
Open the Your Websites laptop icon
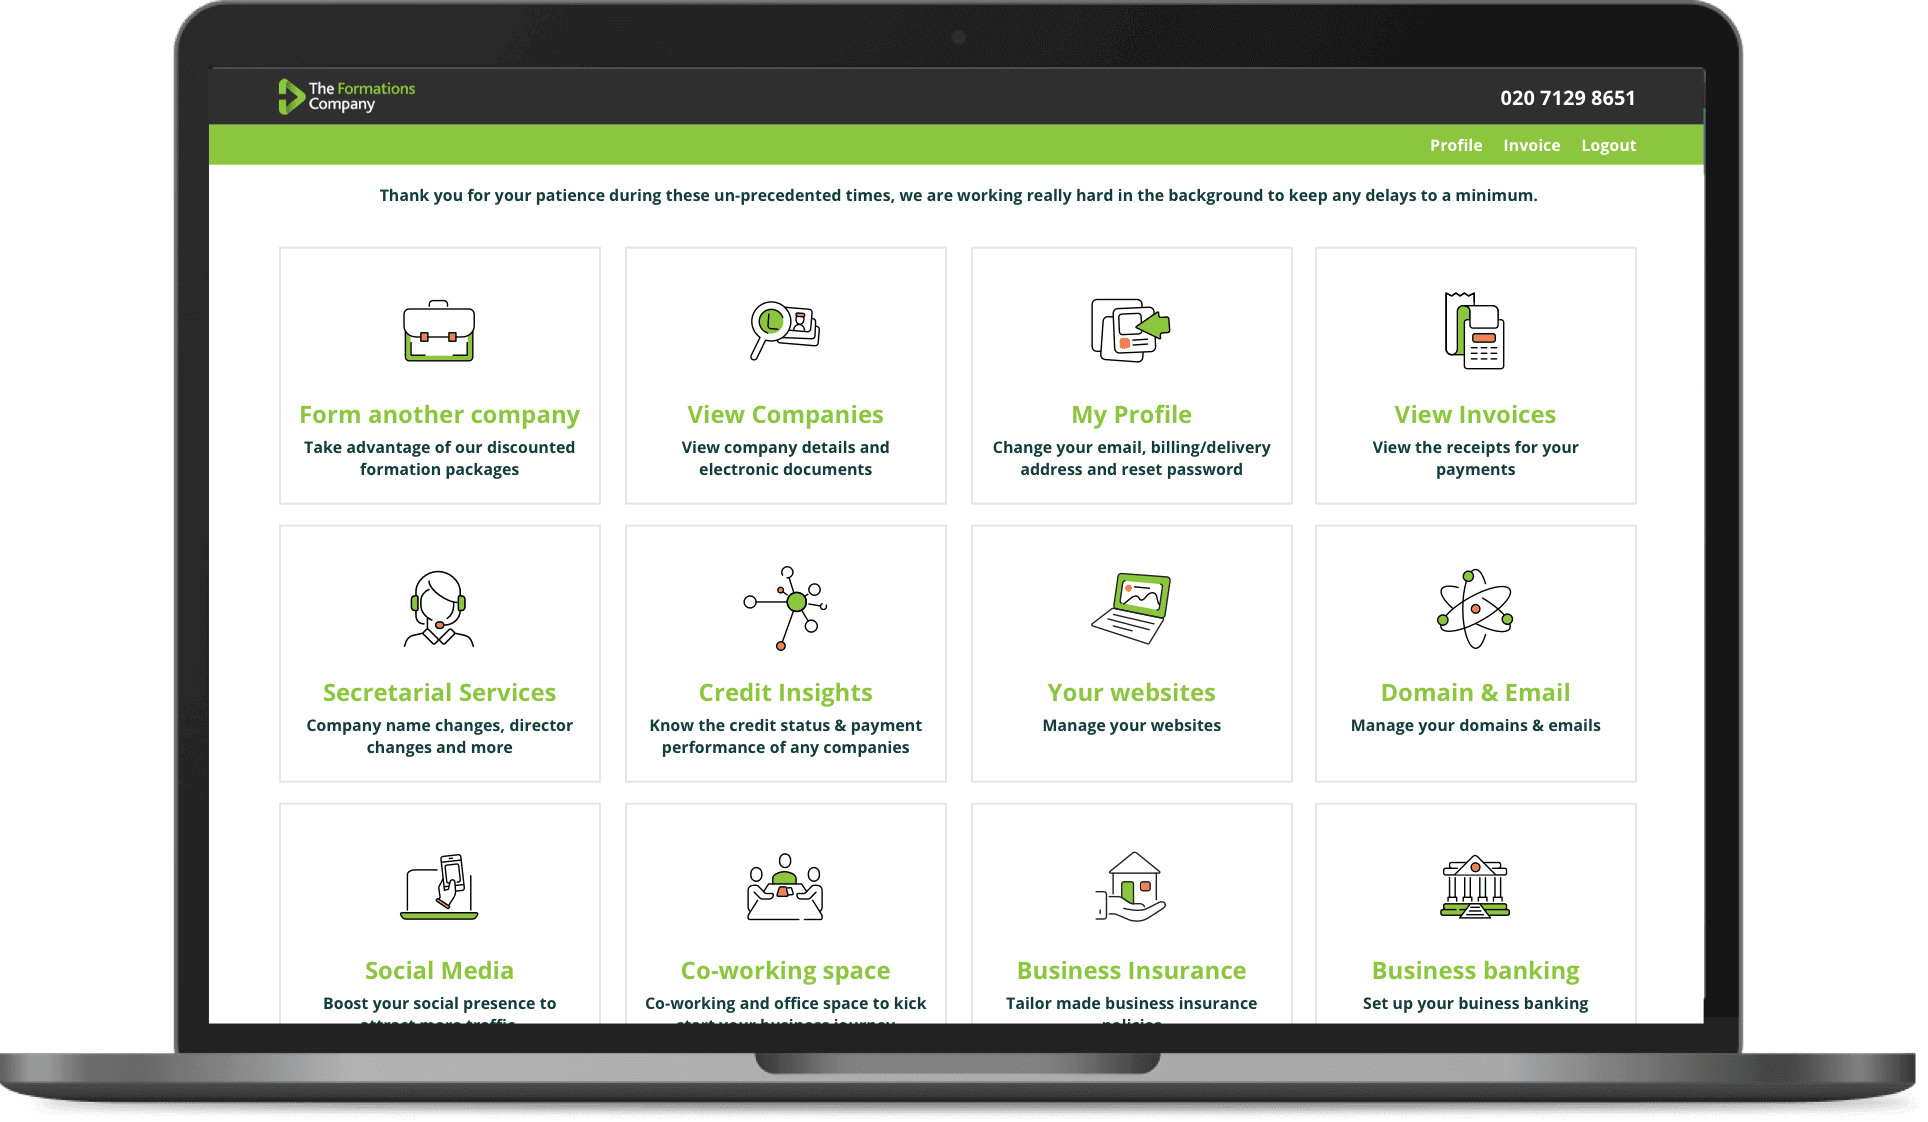[x=1132, y=608]
